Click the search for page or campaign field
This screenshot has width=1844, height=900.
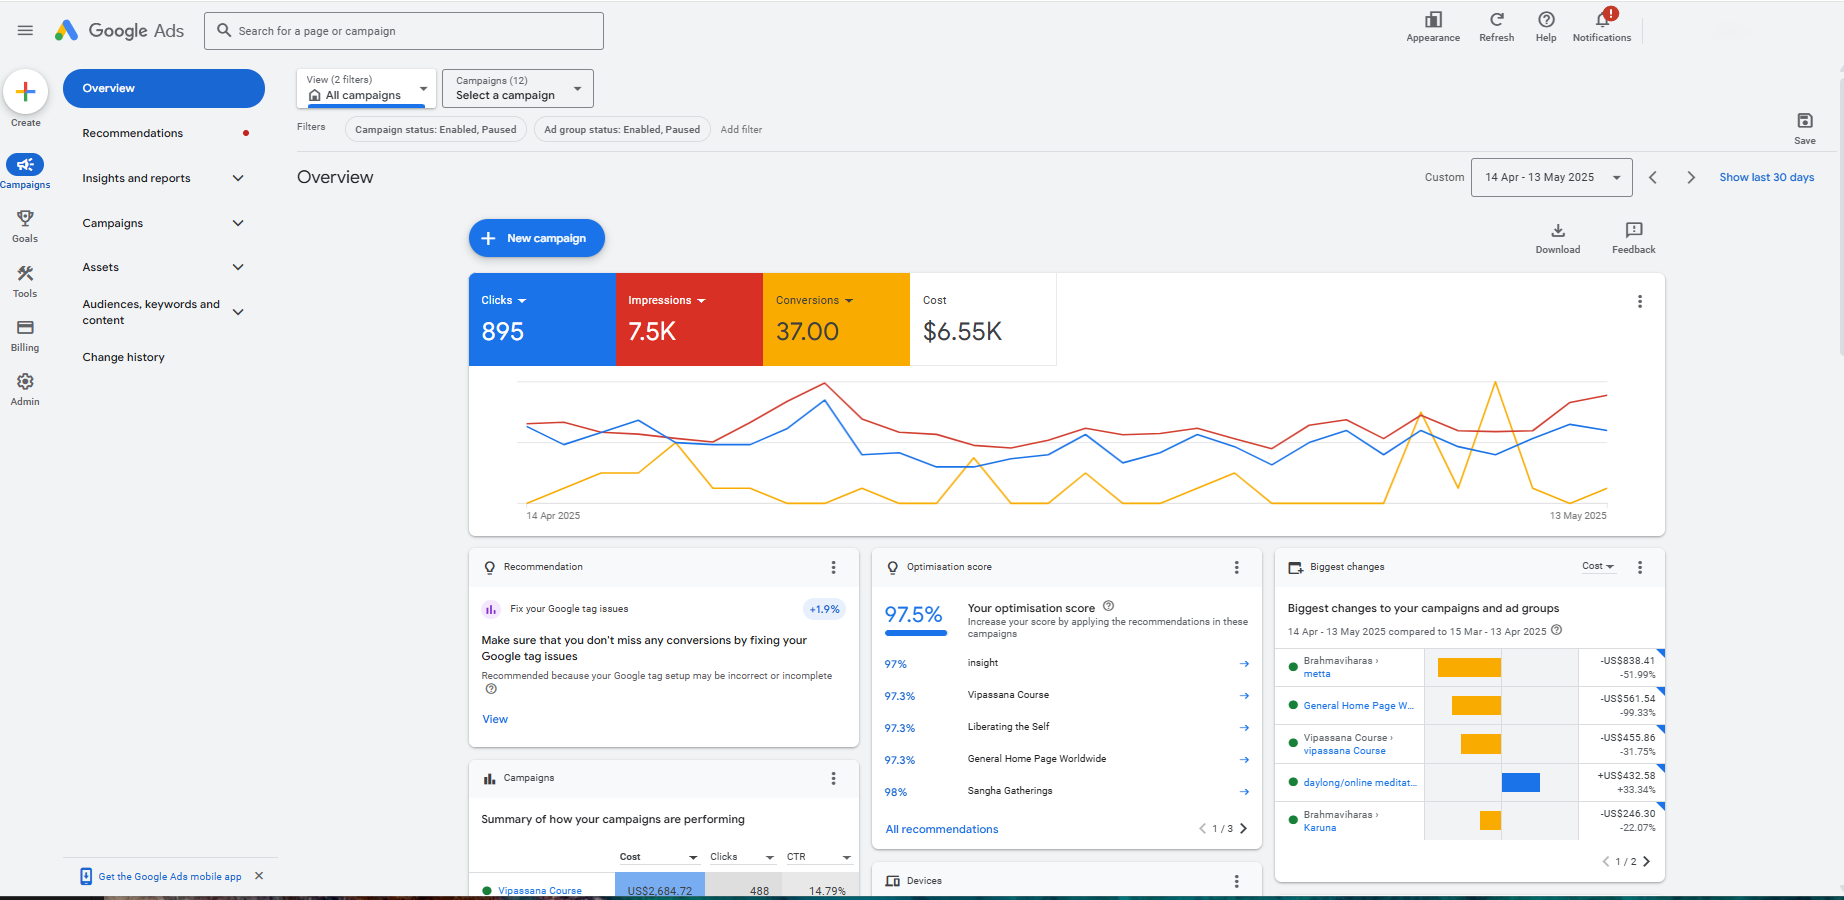coord(404,31)
